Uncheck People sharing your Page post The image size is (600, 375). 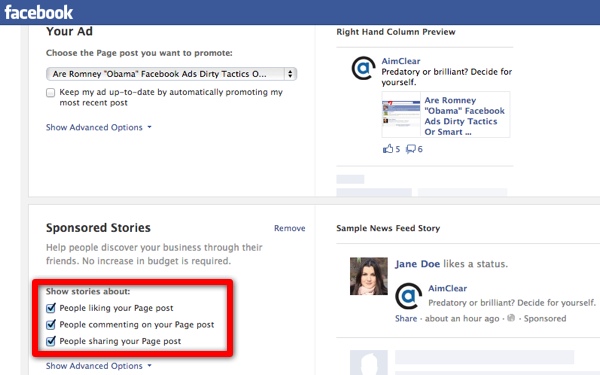pos(51,341)
